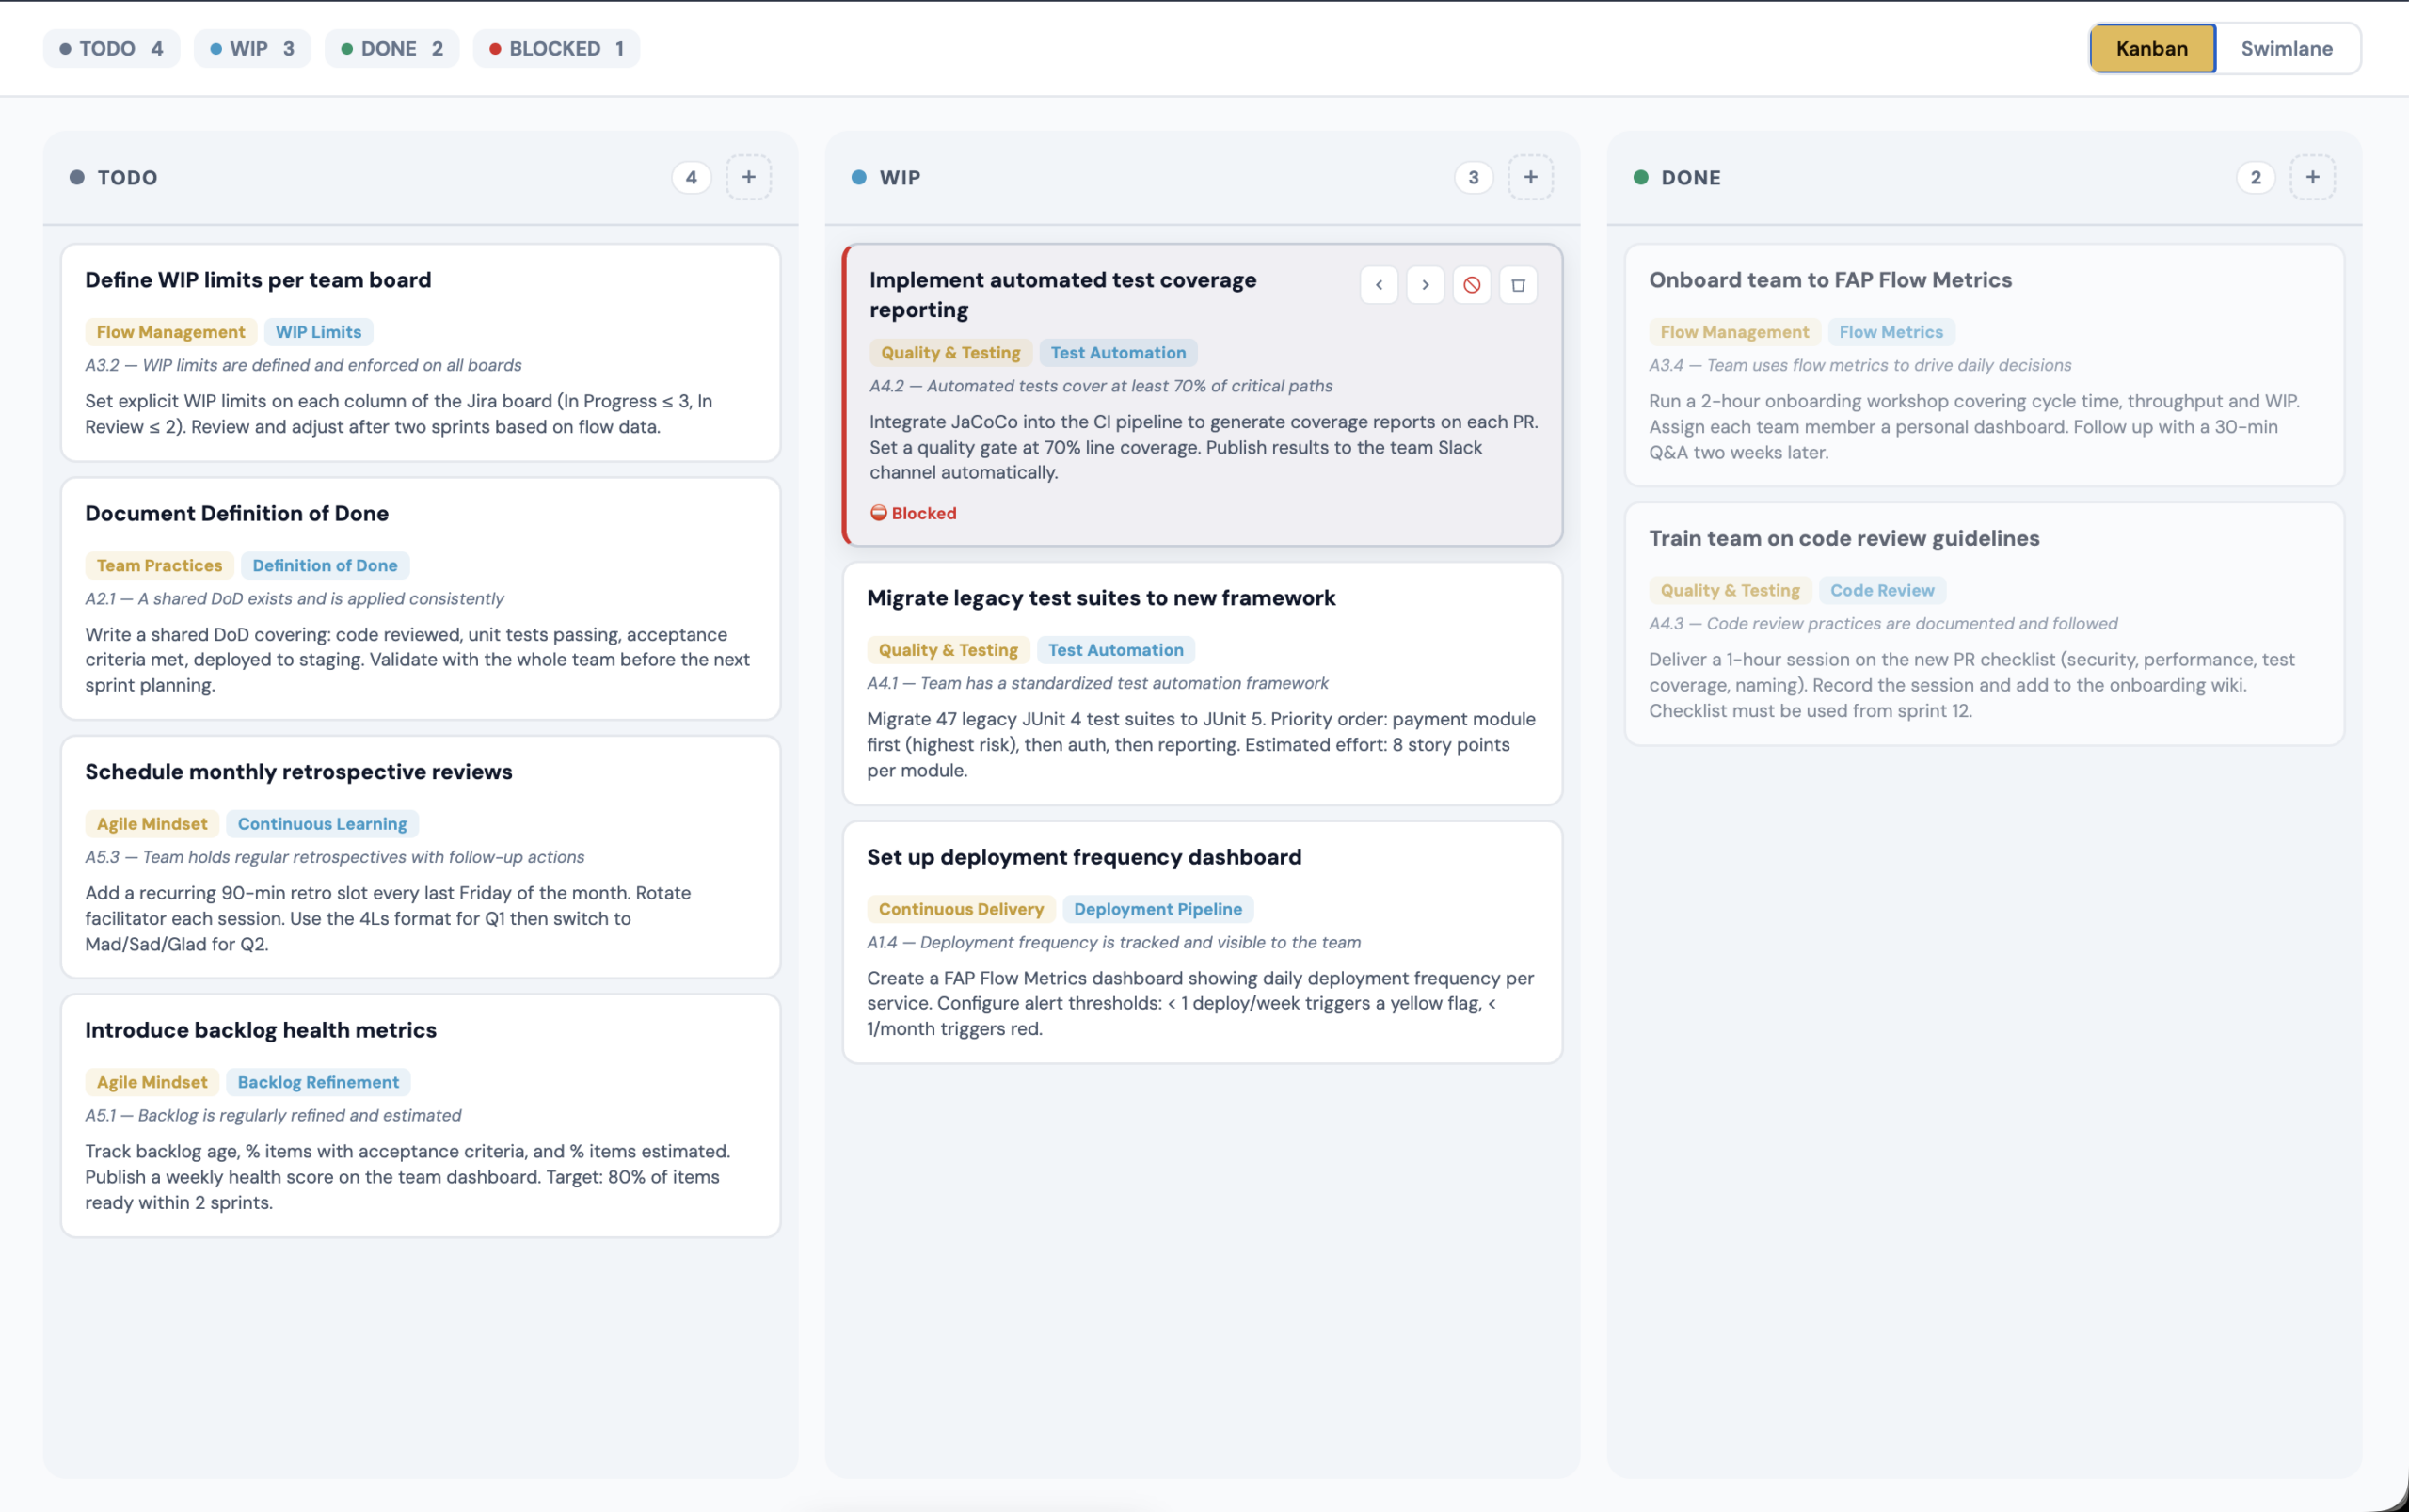Click the TODO column count badge
This screenshot has height=1512, width=2409.
(x=691, y=177)
